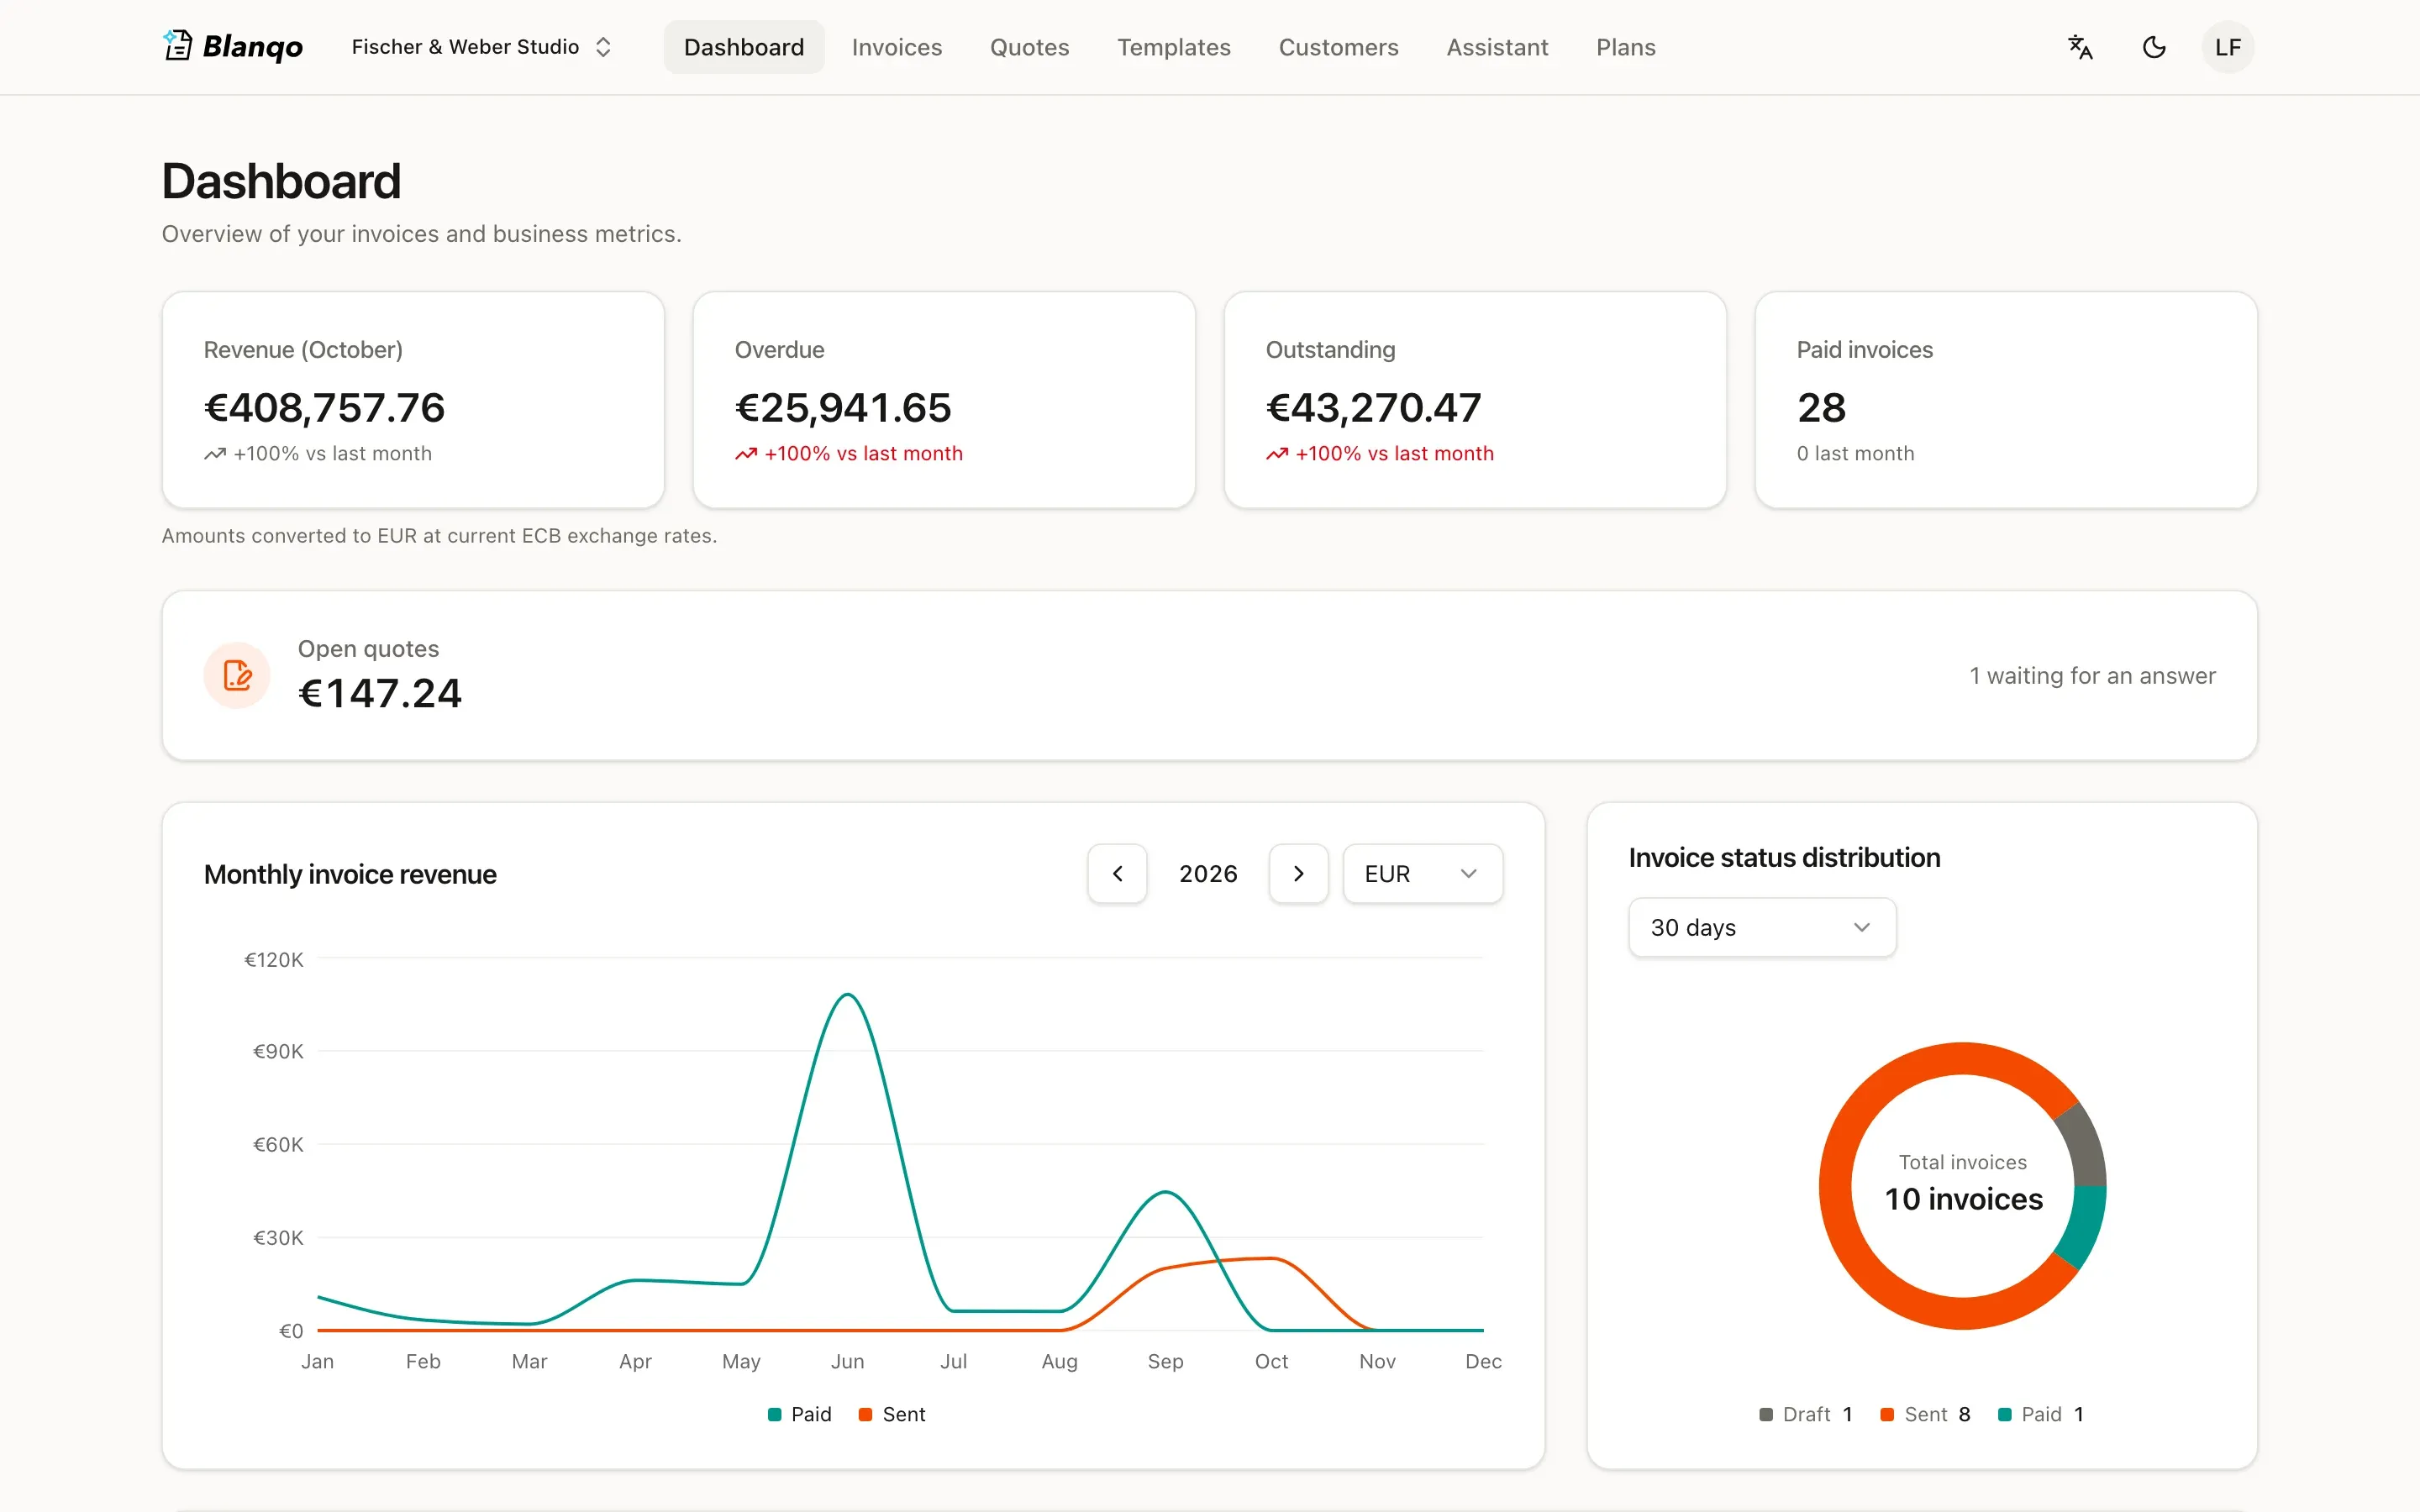Switch to the Quotes tab

(1029, 47)
